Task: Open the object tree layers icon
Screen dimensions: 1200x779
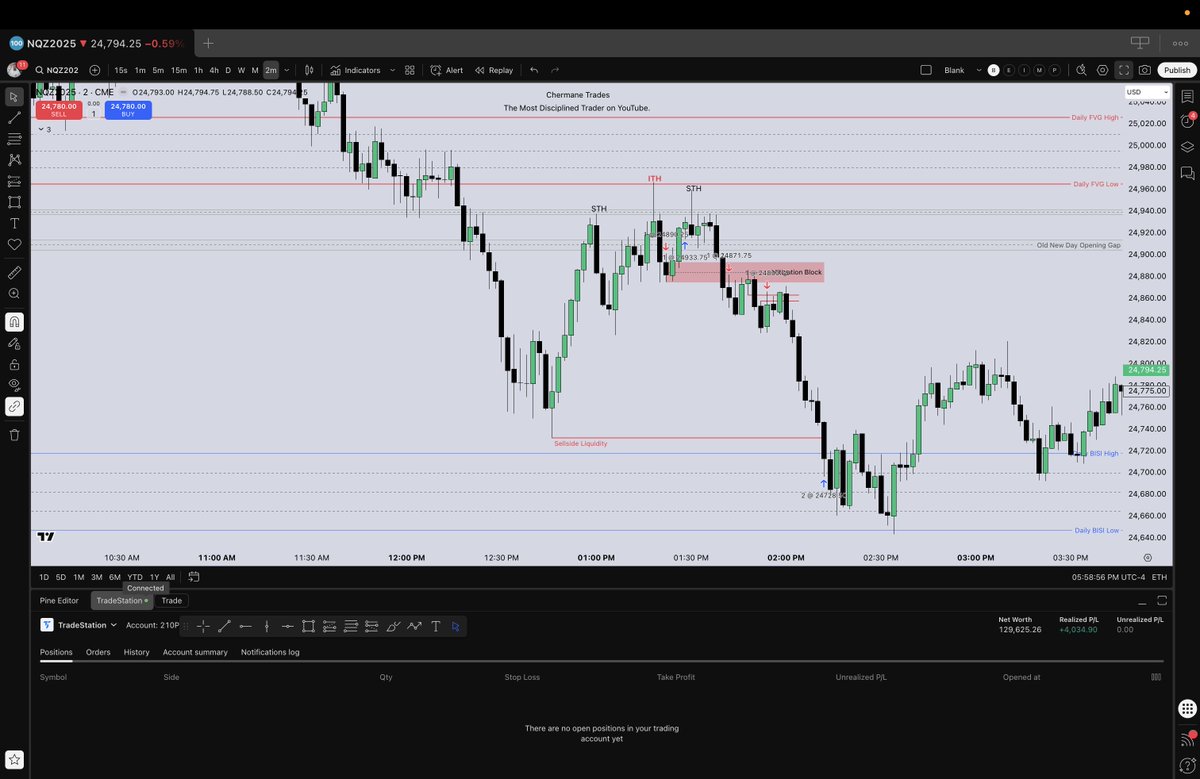Action: tap(1188, 147)
